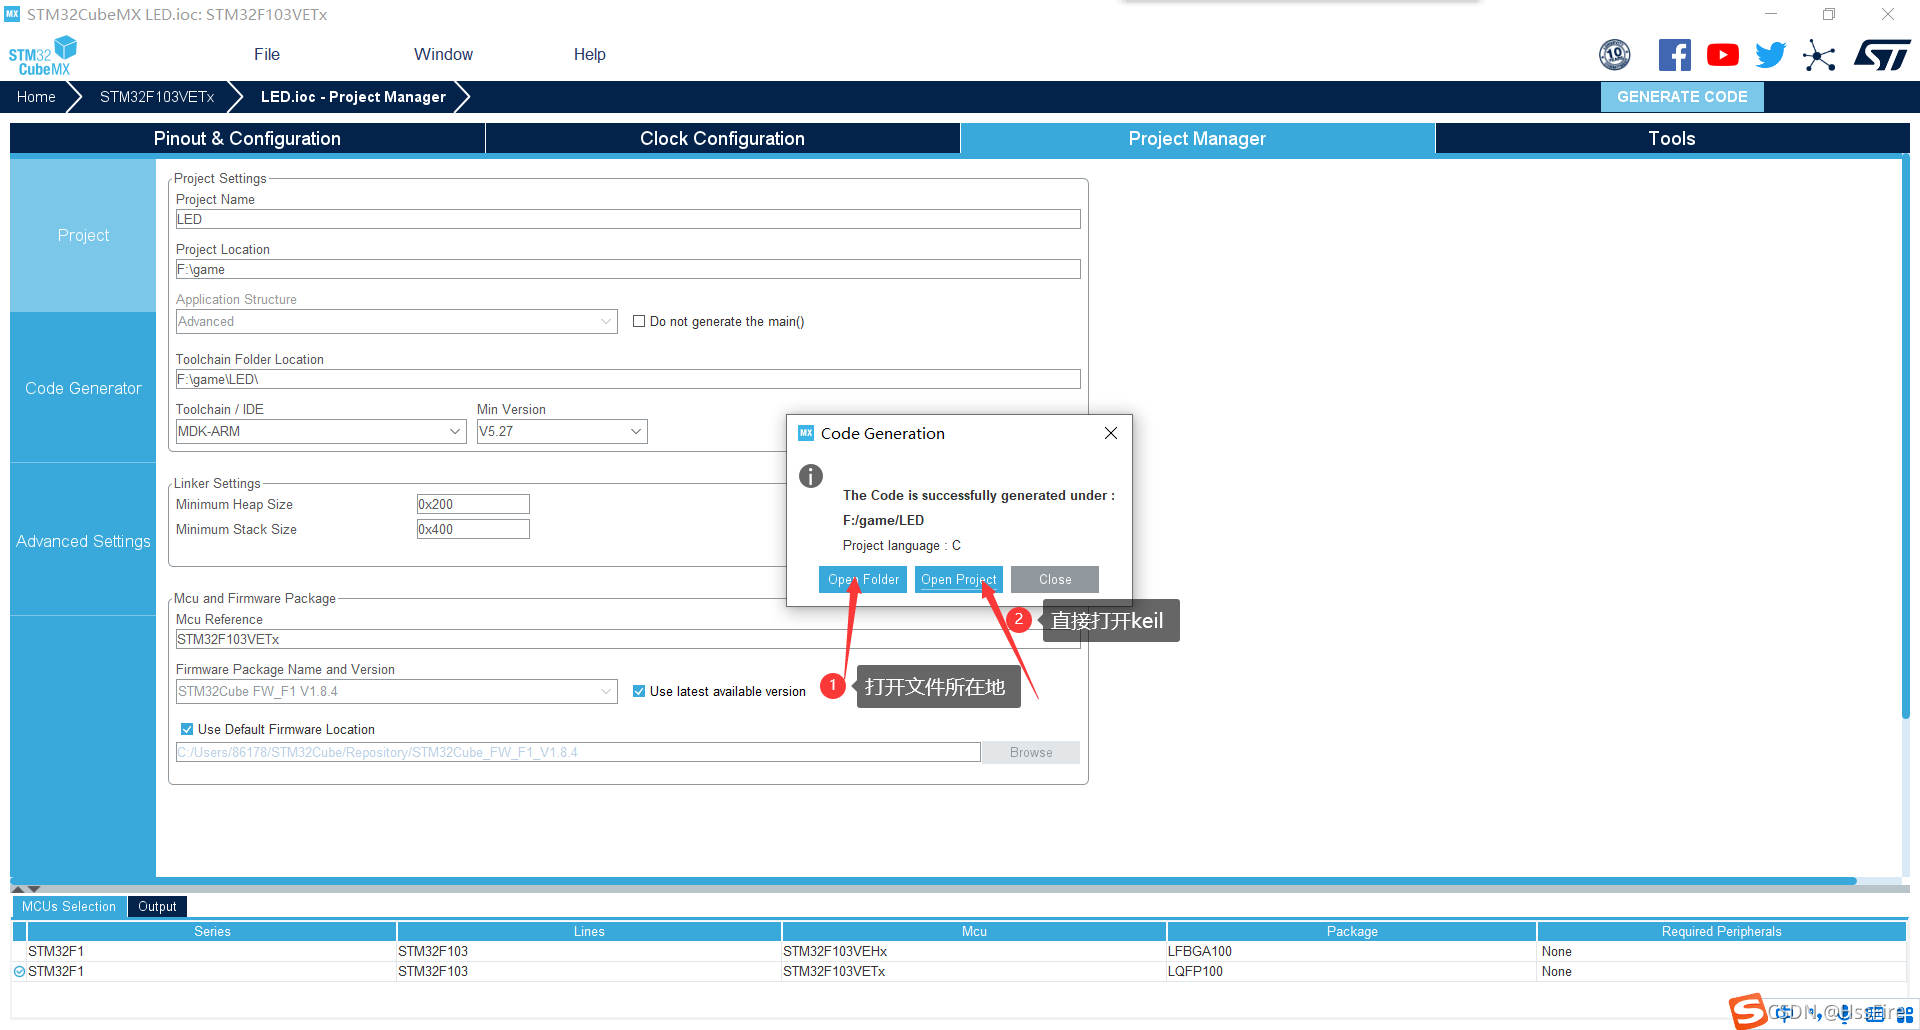The height and width of the screenshot is (1030, 1920).
Task: Open the Firmware Package version dropdown
Action: point(397,691)
